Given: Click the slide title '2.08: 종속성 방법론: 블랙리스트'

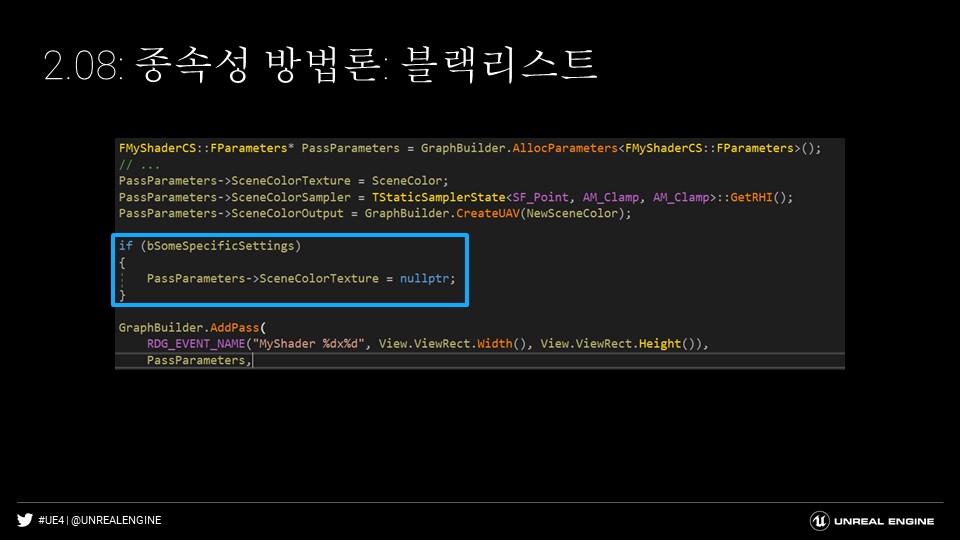Looking at the screenshot, I should click(x=320, y=65).
